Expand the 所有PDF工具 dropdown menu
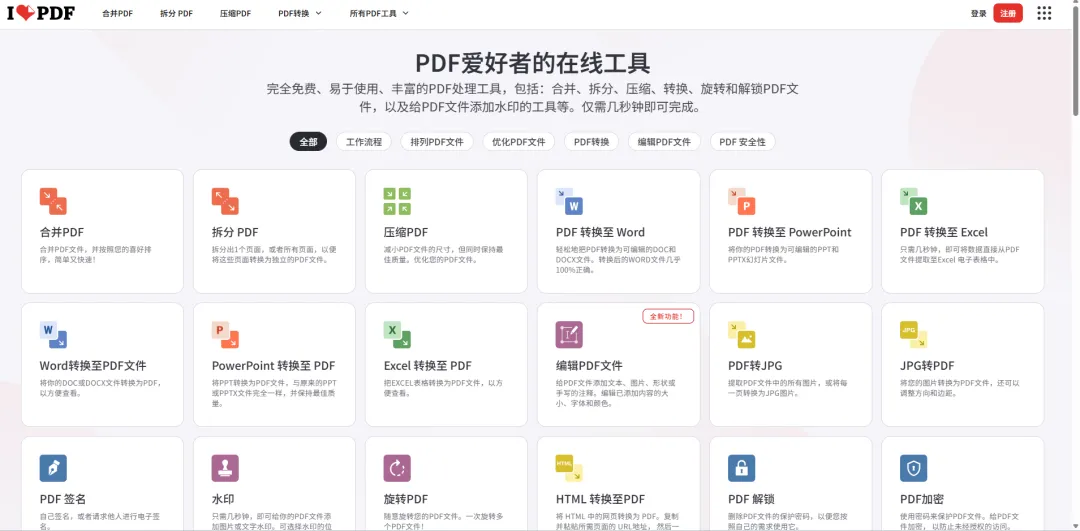Screen dimensions: 1080x531 click(x=379, y=13)
